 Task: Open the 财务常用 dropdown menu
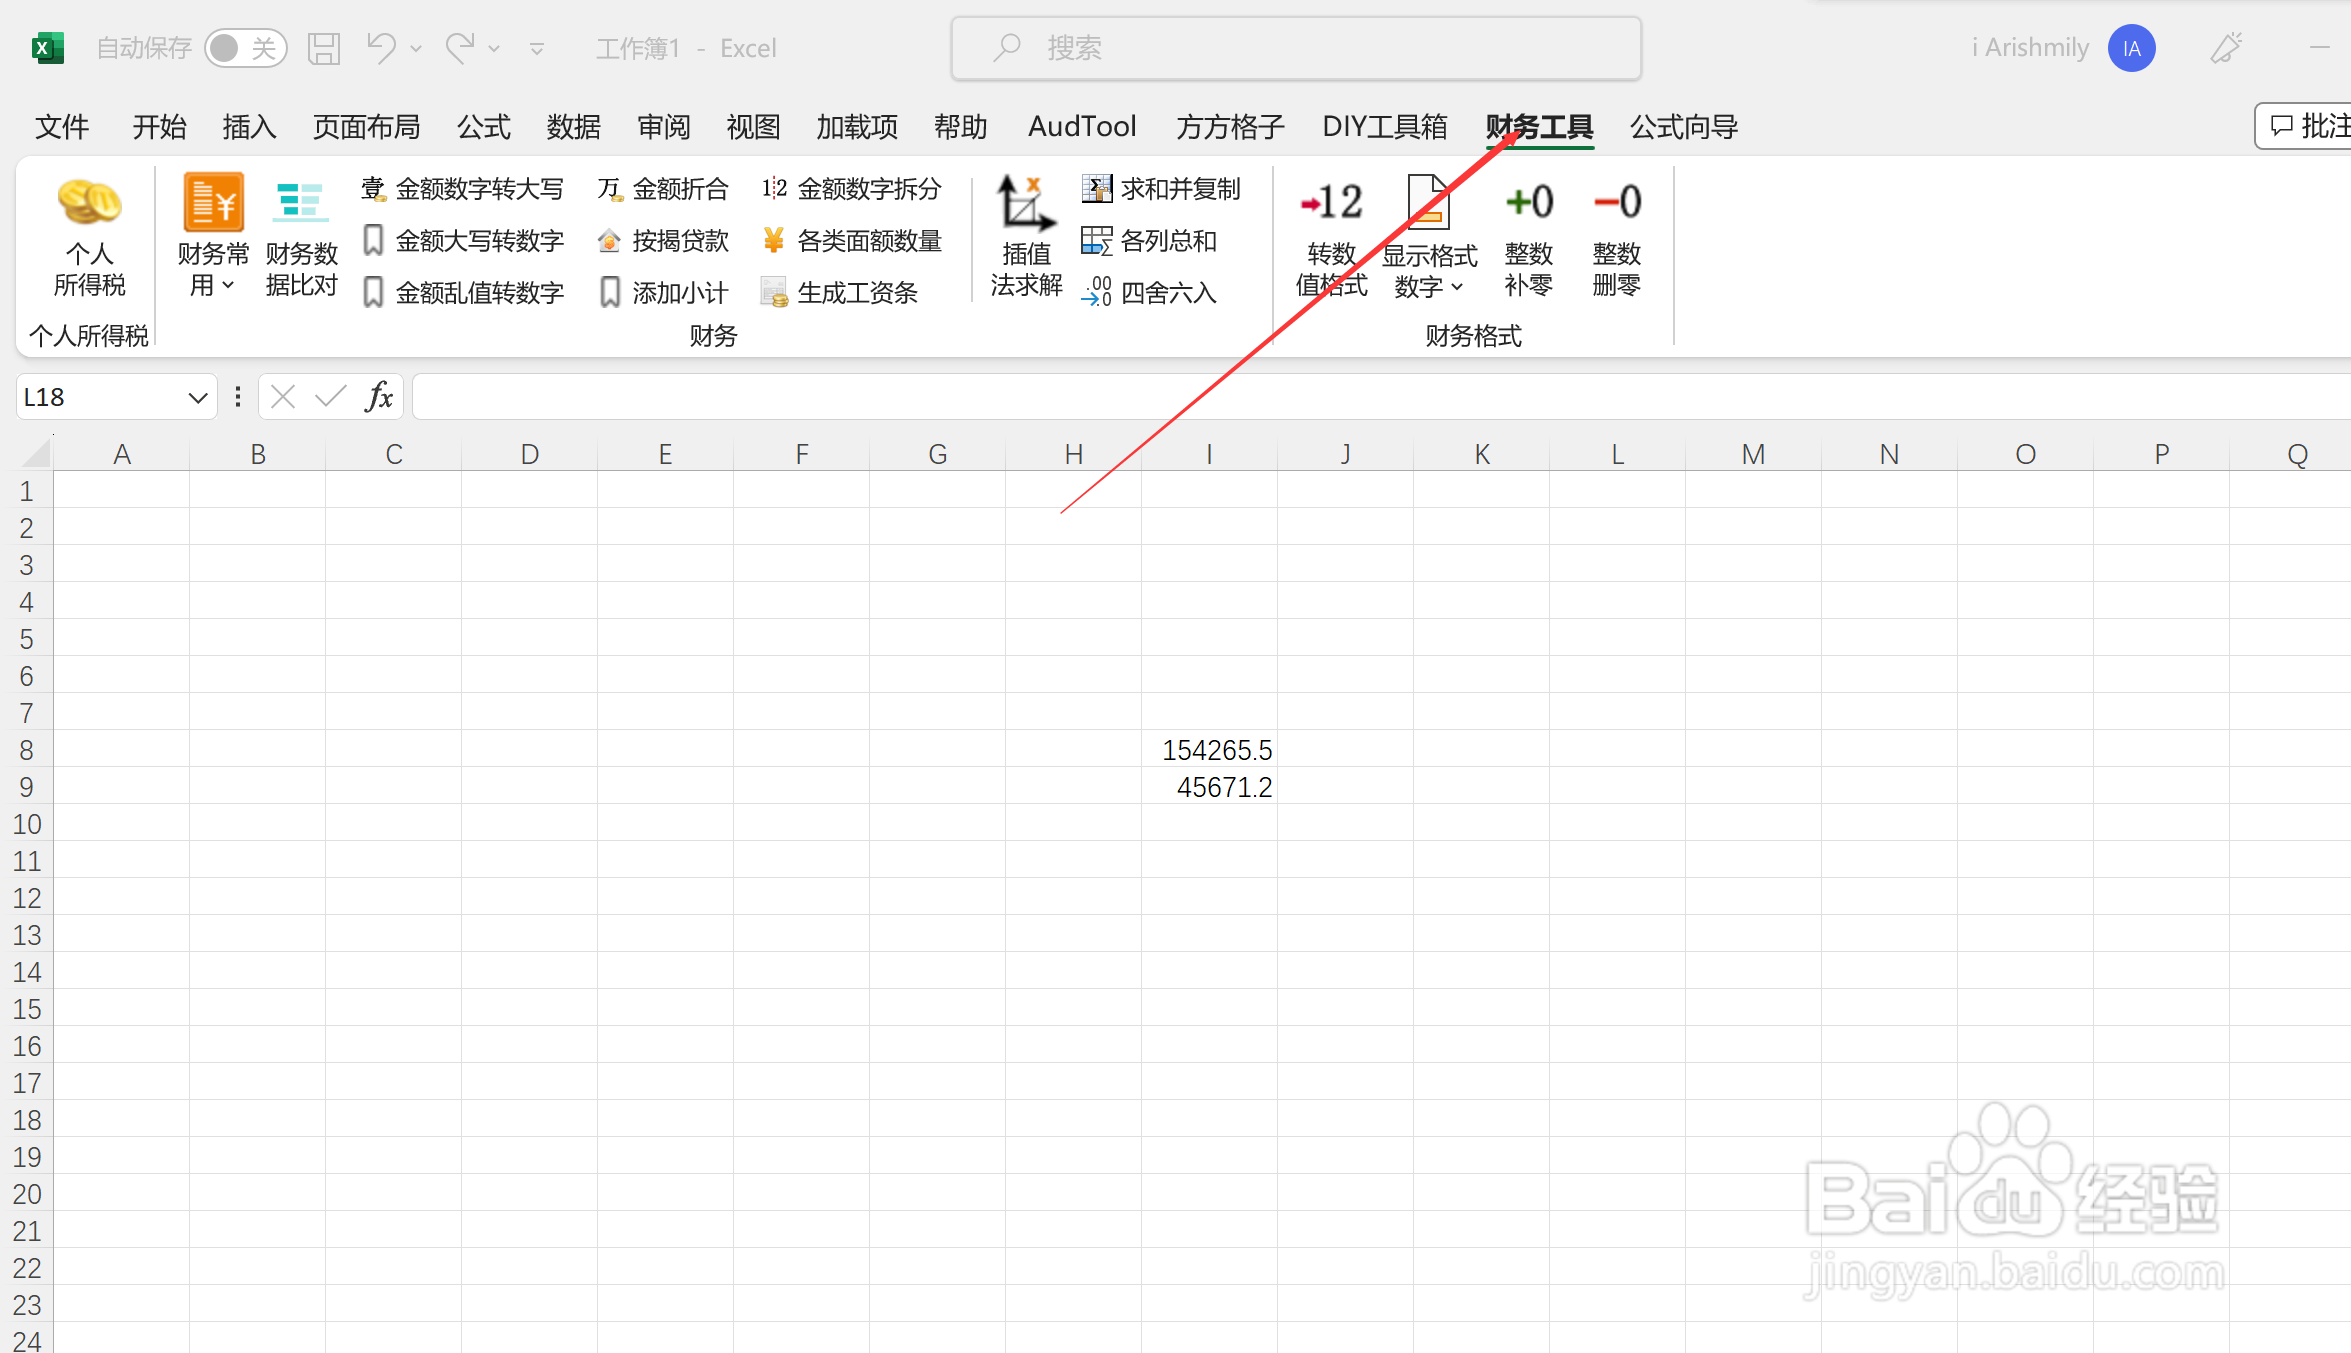[x=213, y=238]
